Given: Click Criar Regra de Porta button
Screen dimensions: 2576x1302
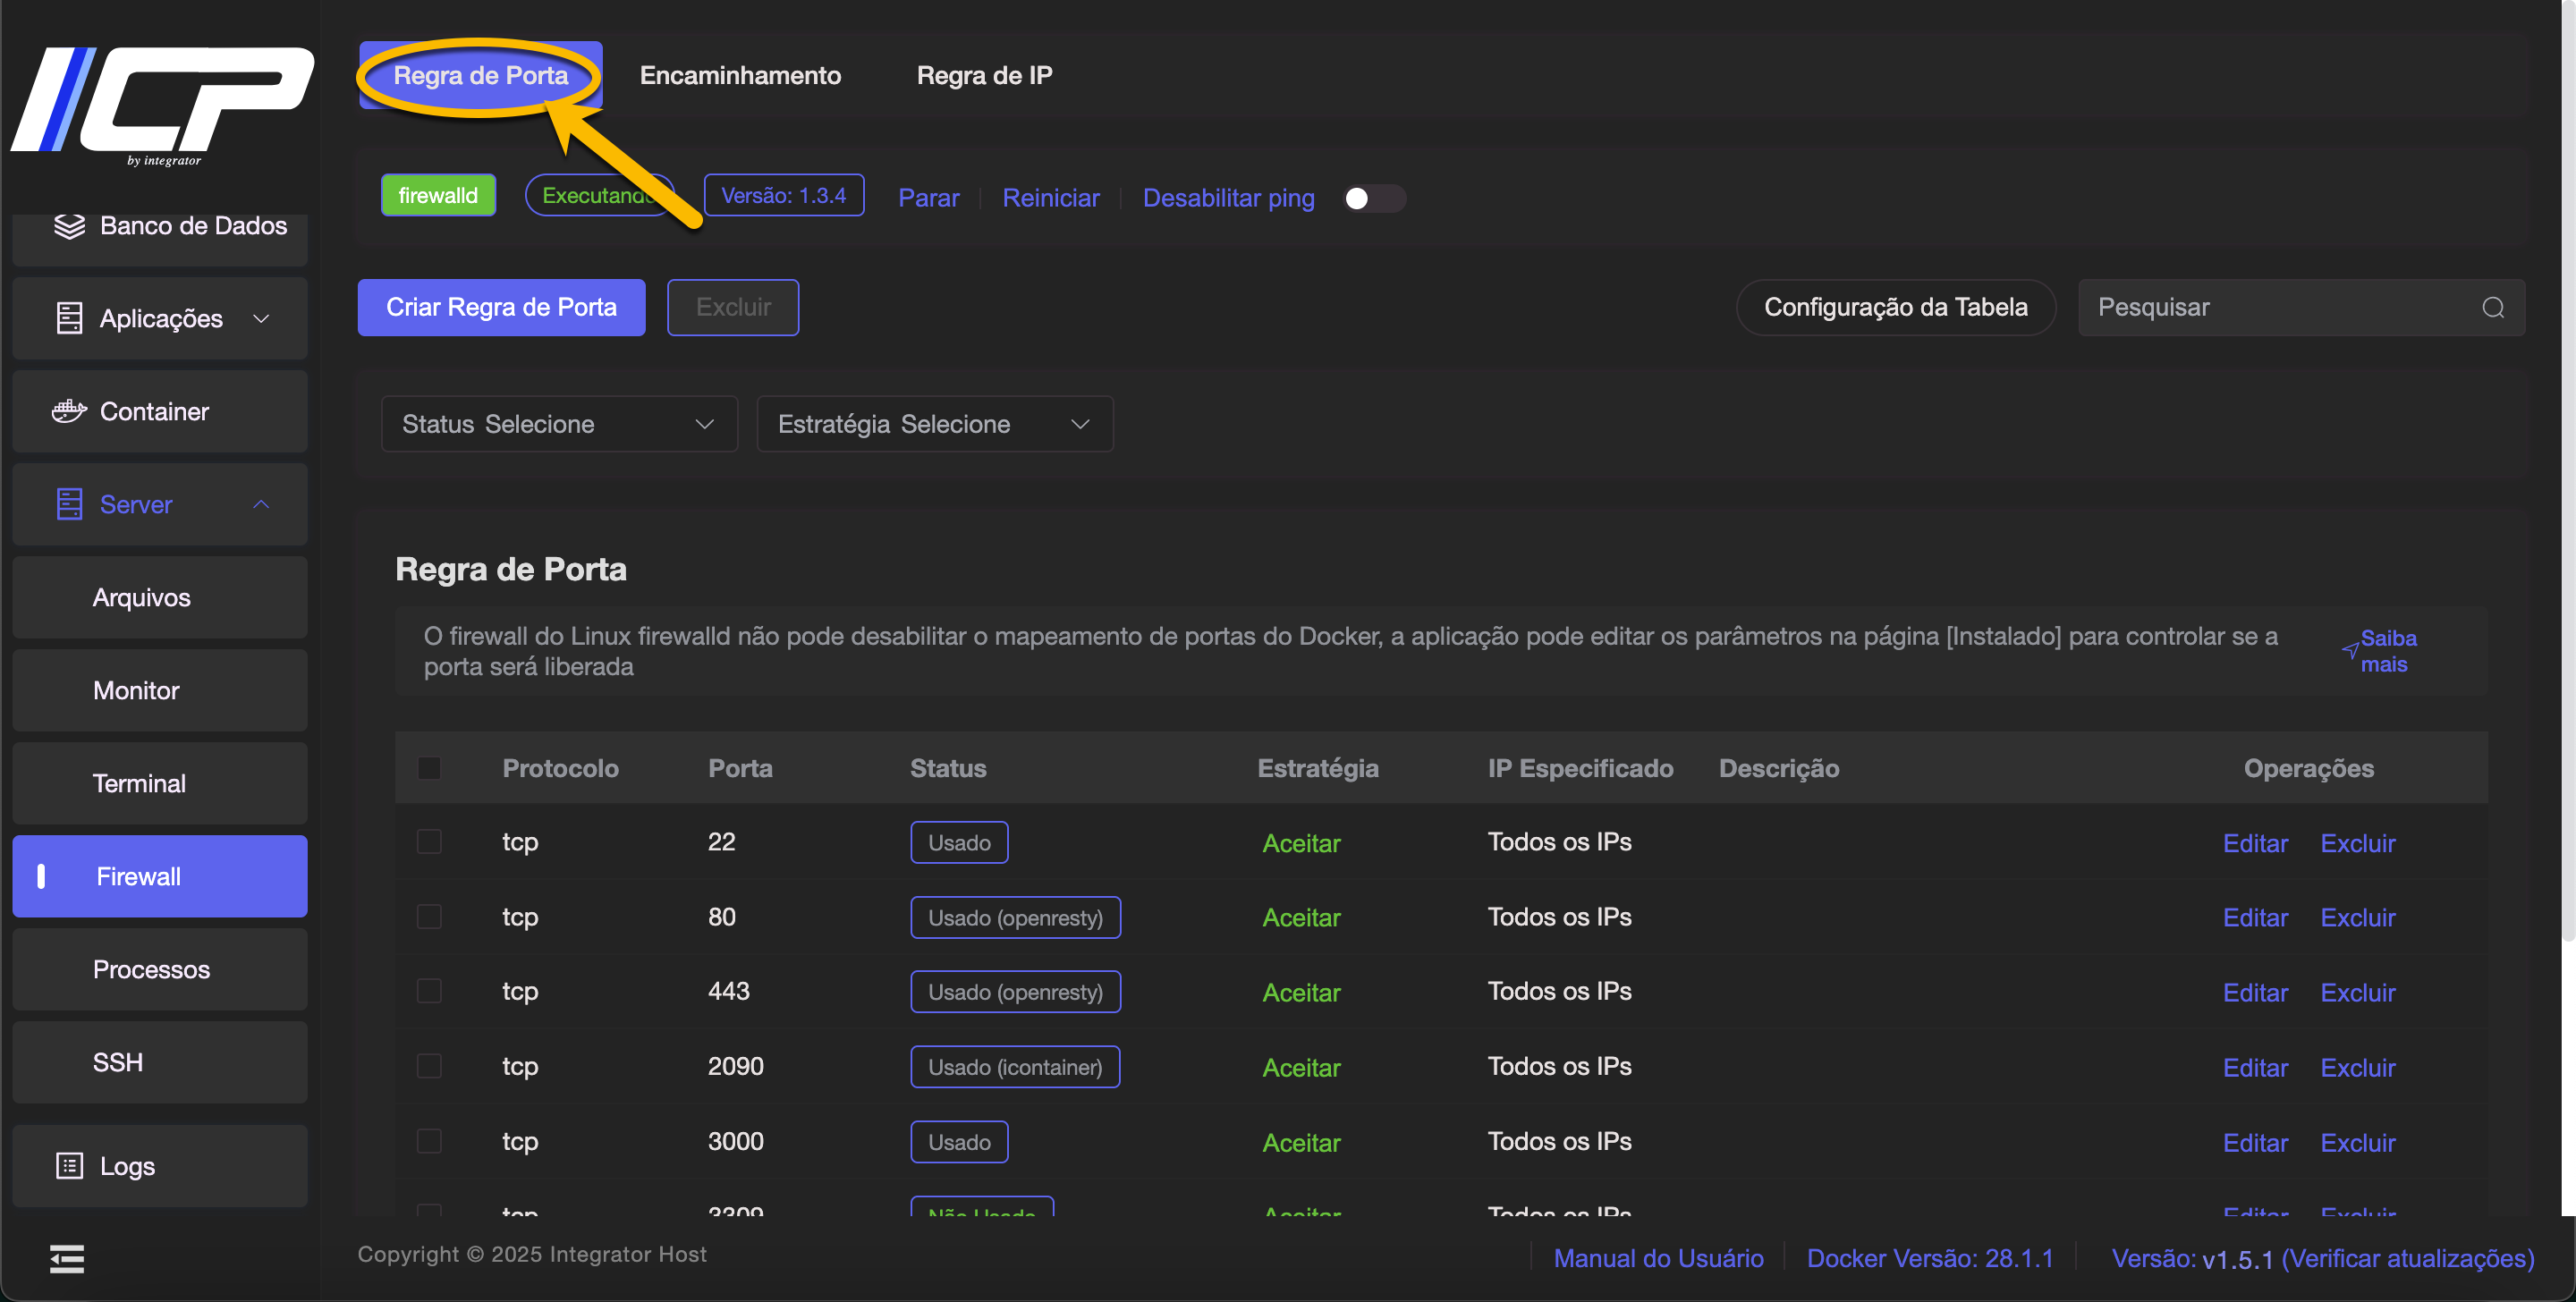Looking at the screenshot, I should coord(501,307).
